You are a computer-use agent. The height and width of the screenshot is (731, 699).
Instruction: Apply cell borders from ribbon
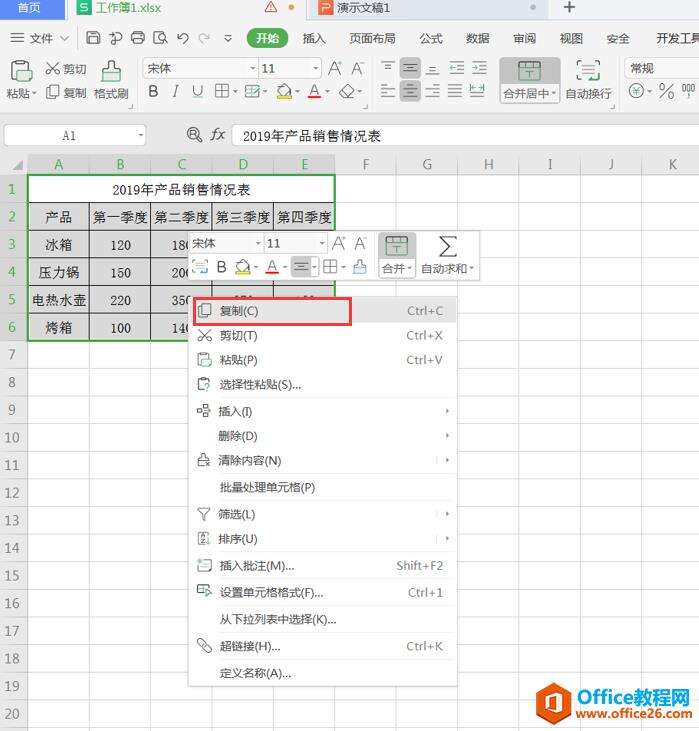222,91
